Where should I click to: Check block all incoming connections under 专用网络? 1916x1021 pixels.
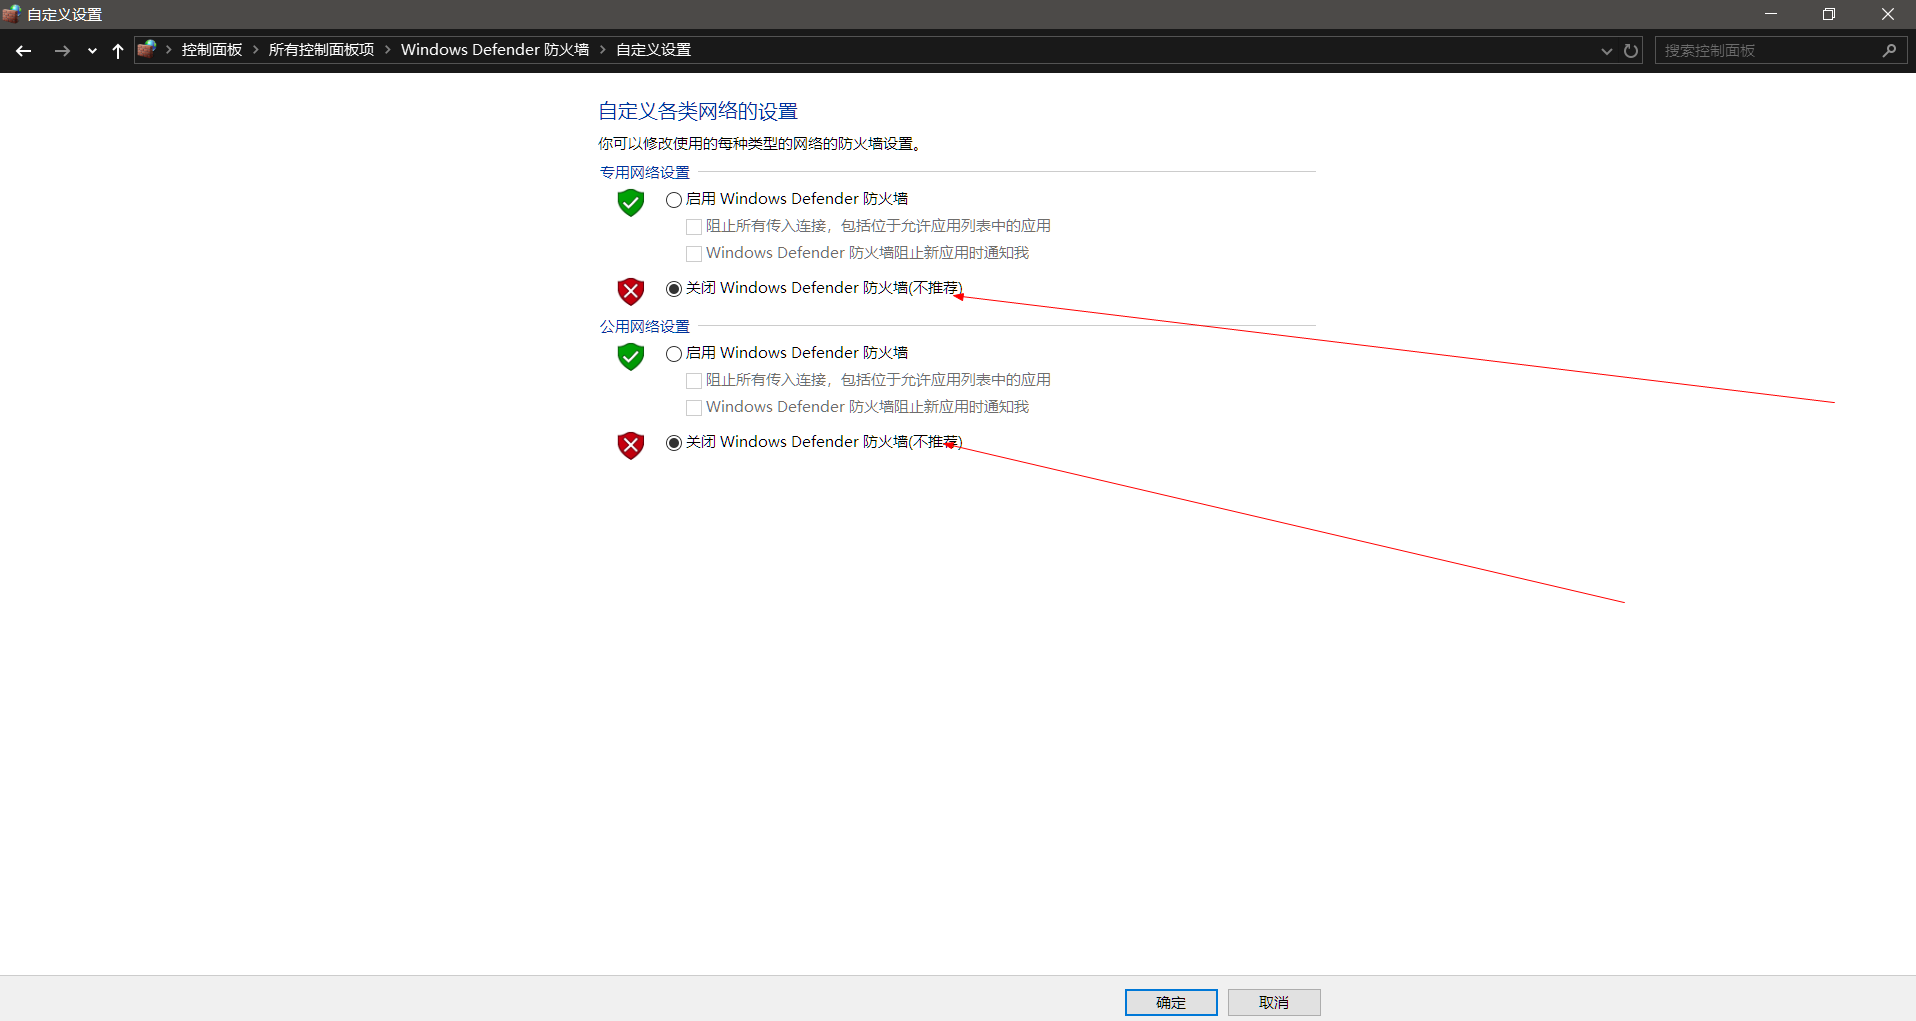click(868, 226)
